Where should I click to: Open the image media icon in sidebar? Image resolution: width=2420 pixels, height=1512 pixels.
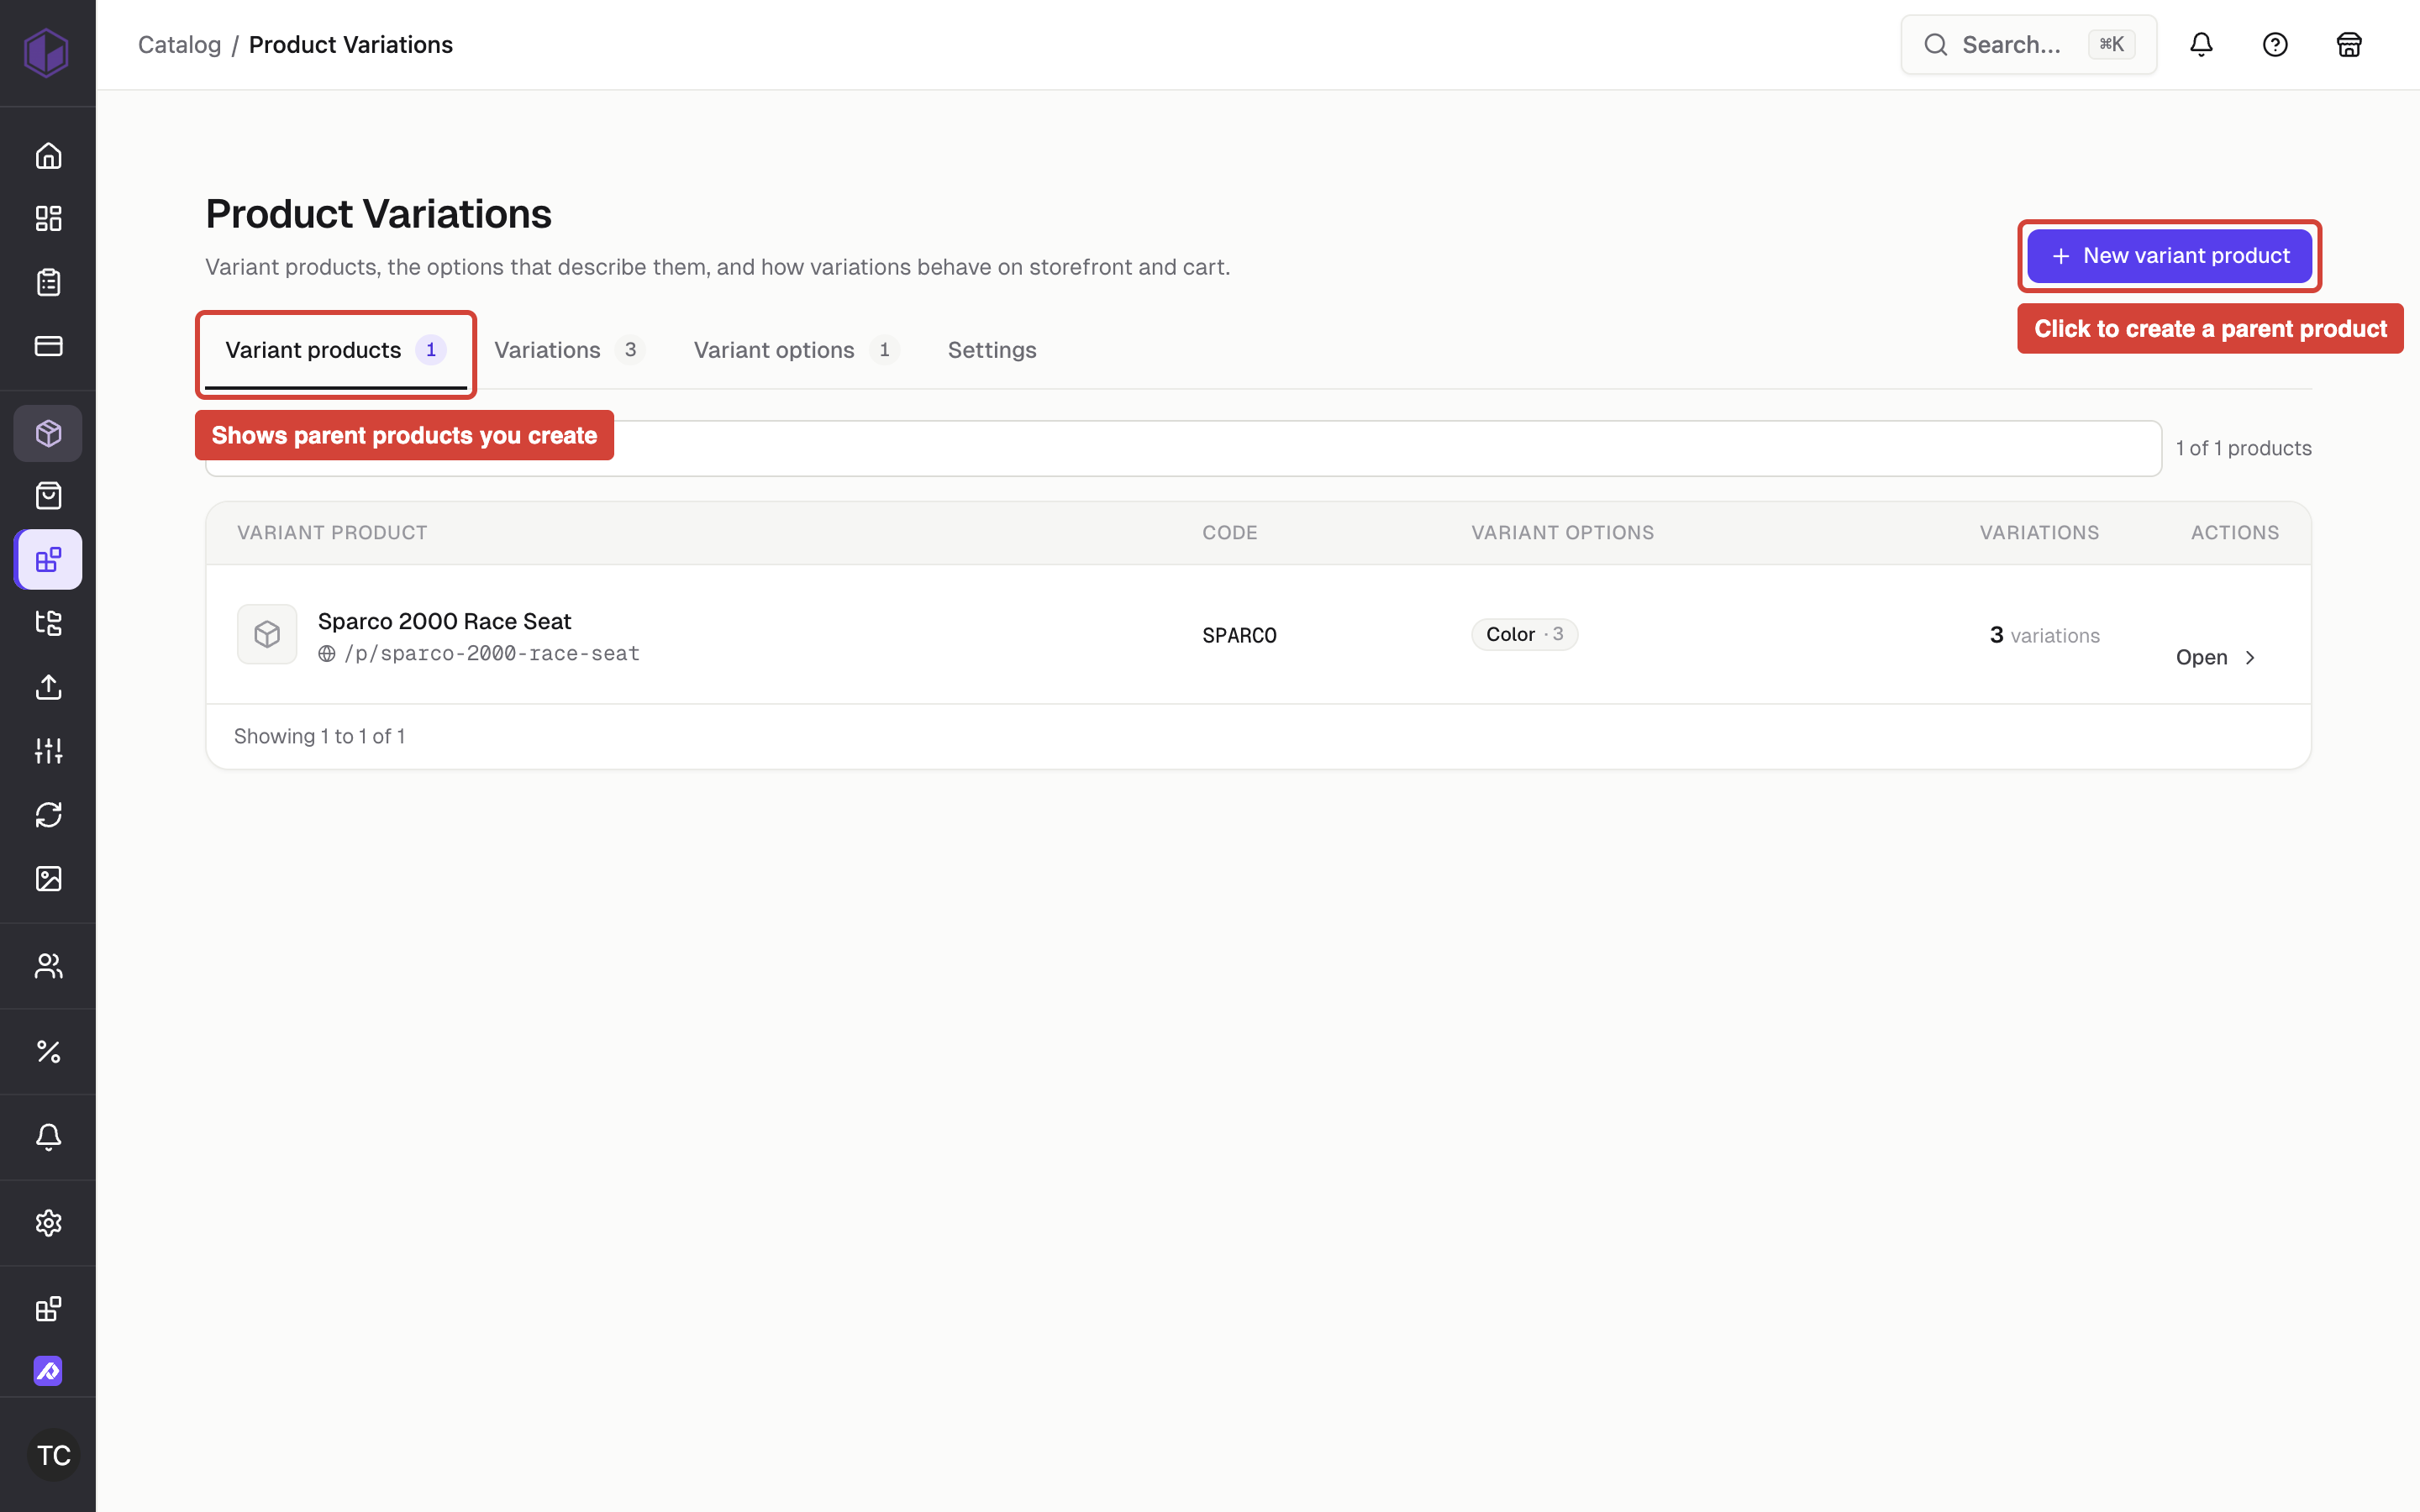coord(48,878)
